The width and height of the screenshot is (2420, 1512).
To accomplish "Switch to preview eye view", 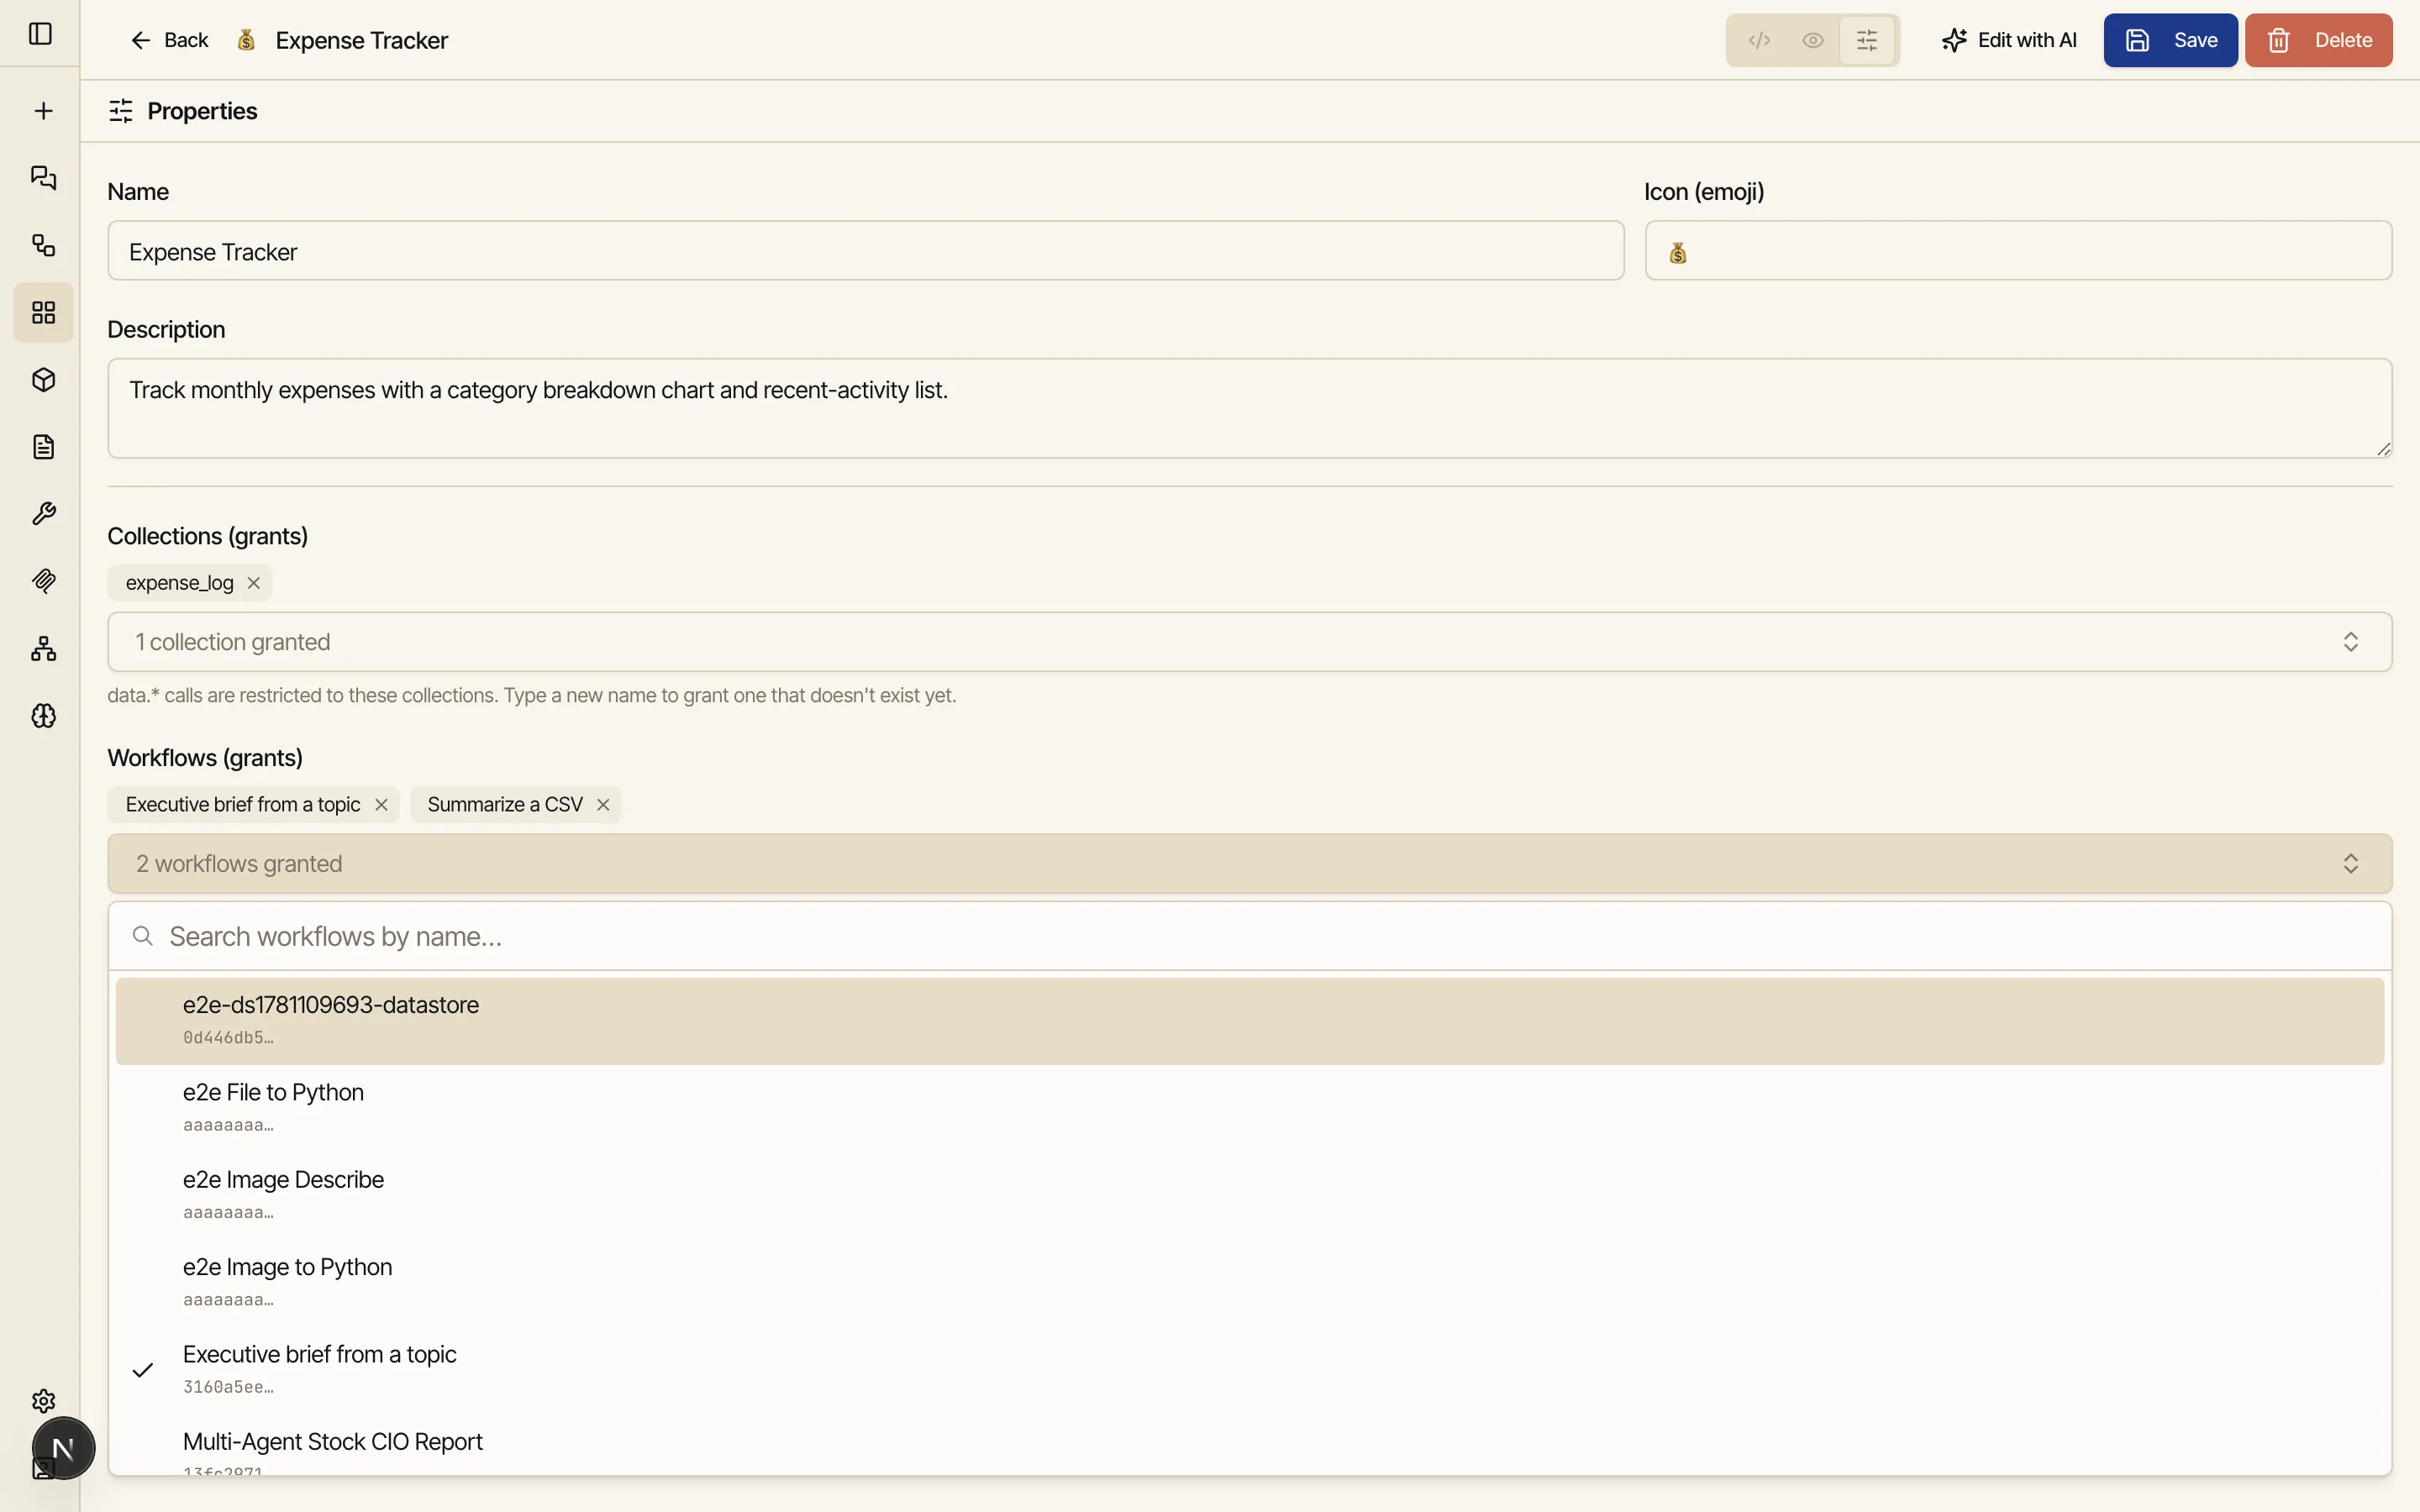I will [x=1813, y=40].
